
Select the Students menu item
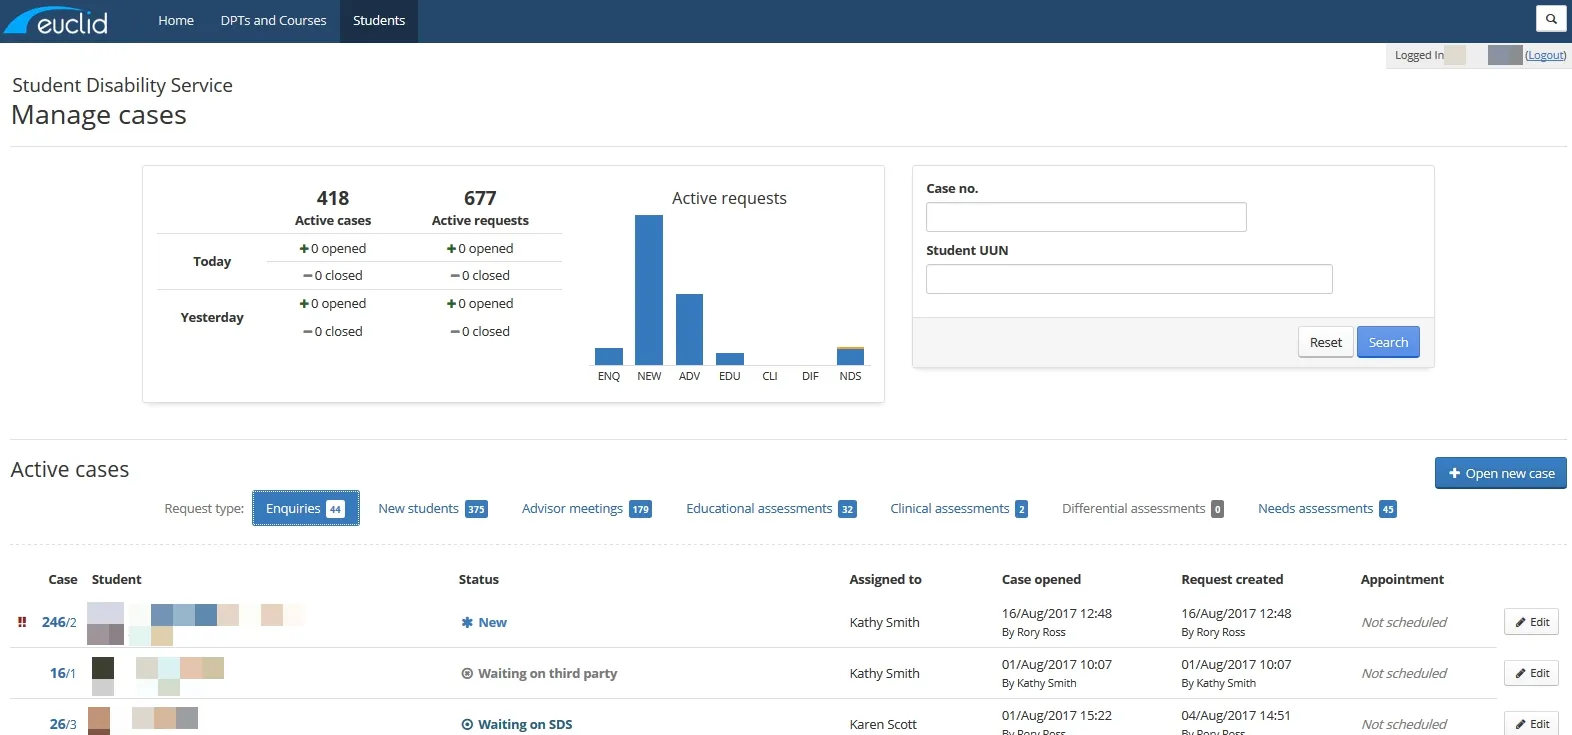coord(379,20)
